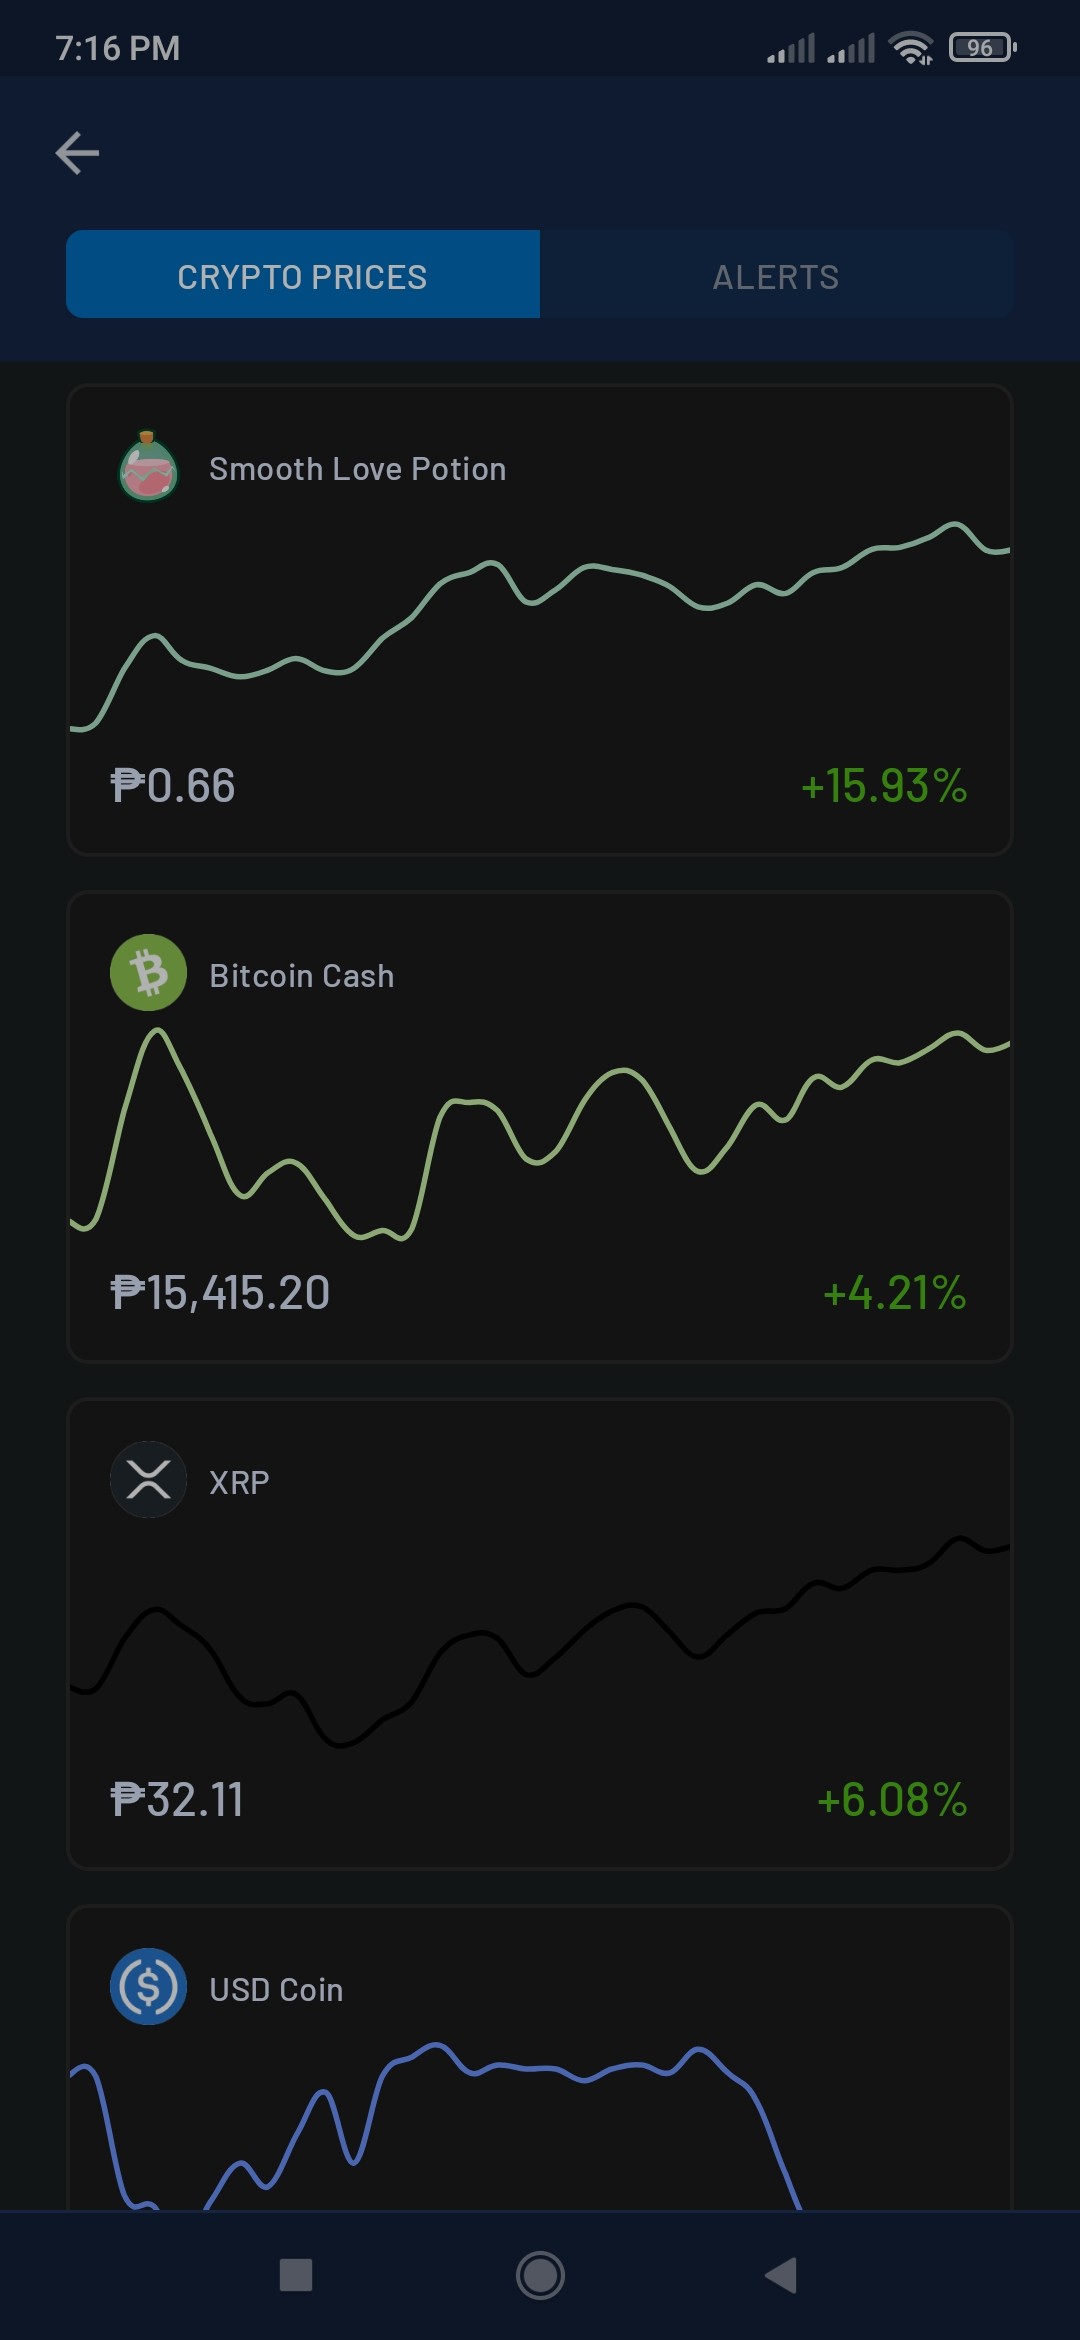
Task: Tap the +6.08% XRP change
Action: pos(892,1800)
